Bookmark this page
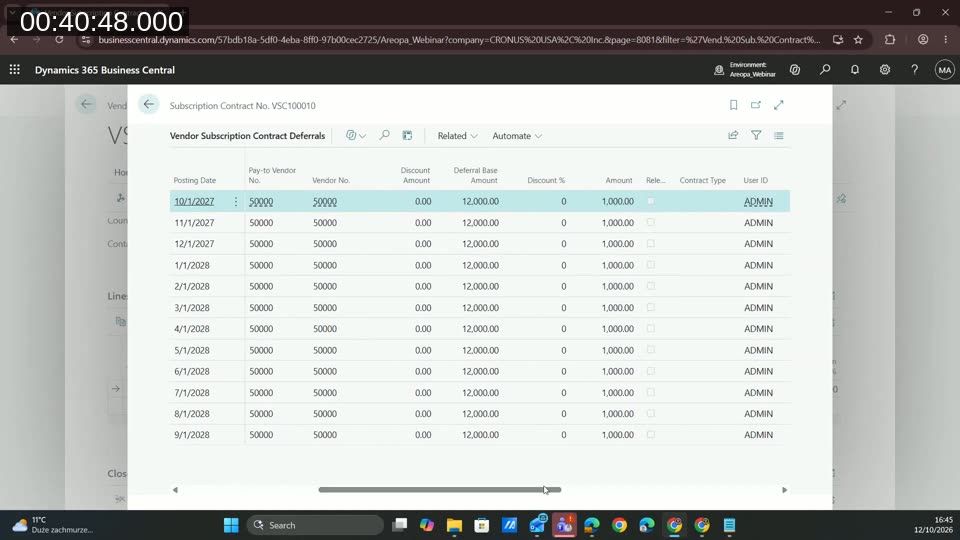The height and width of the screenshot is (540, 960). tap(733, 105)
